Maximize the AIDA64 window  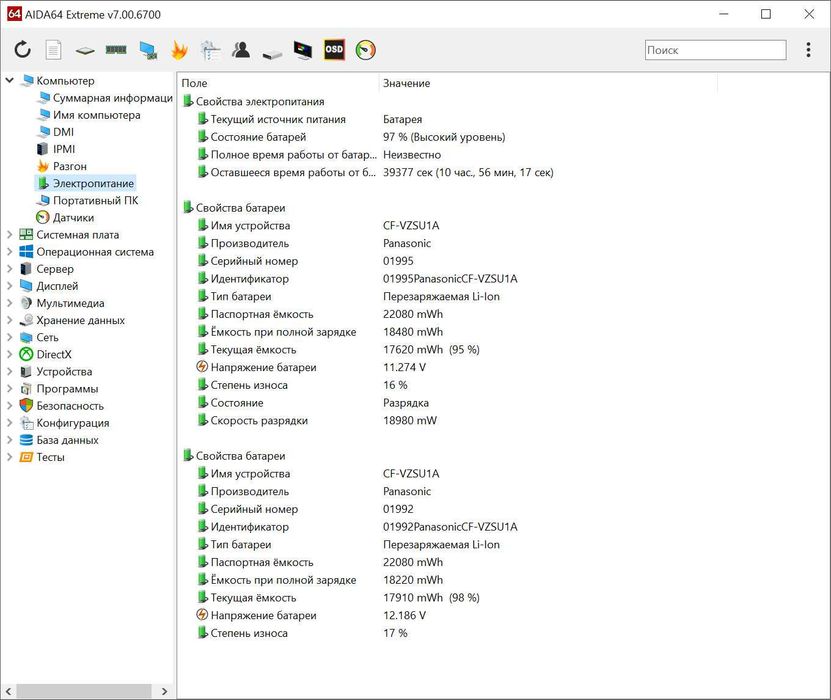point(766,14)
